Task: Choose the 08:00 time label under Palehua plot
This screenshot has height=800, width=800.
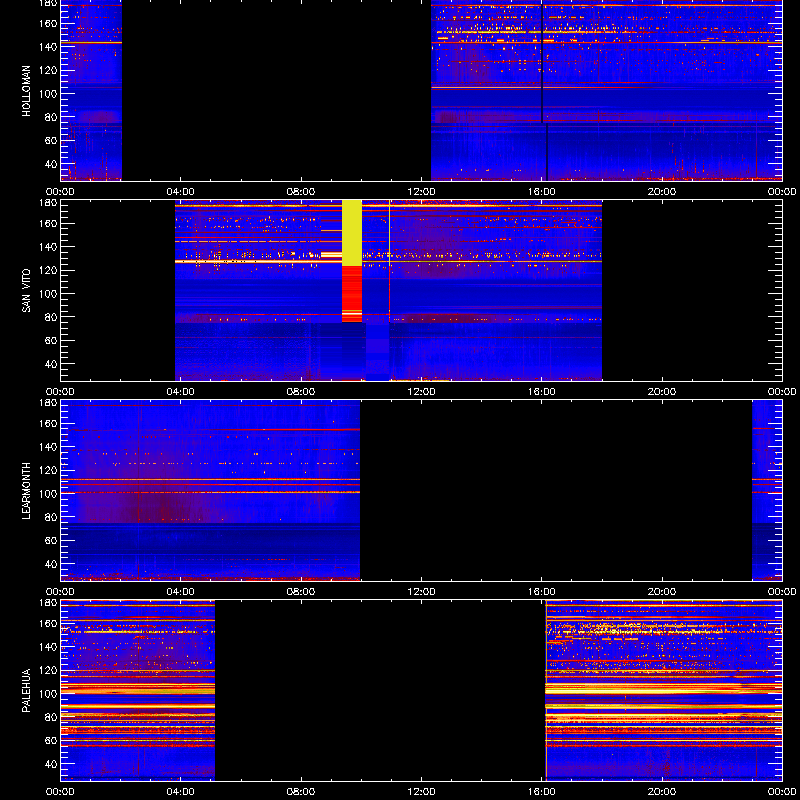Action: 301,792
